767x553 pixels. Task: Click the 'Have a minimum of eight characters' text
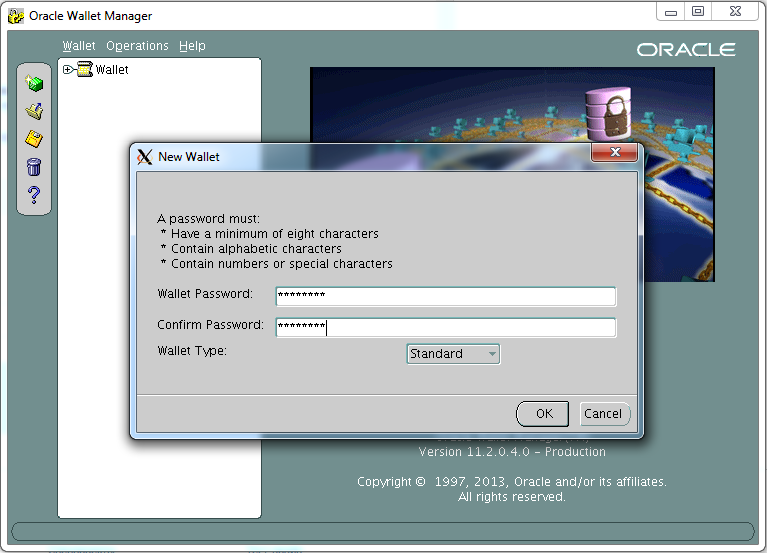coord(275,234)
